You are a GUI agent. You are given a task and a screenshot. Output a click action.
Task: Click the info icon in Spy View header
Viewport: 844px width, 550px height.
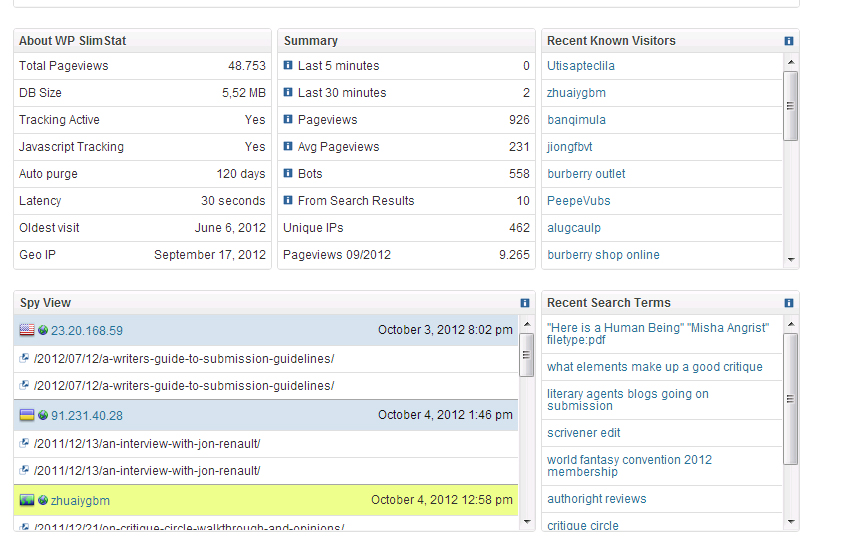pos(525,303)
